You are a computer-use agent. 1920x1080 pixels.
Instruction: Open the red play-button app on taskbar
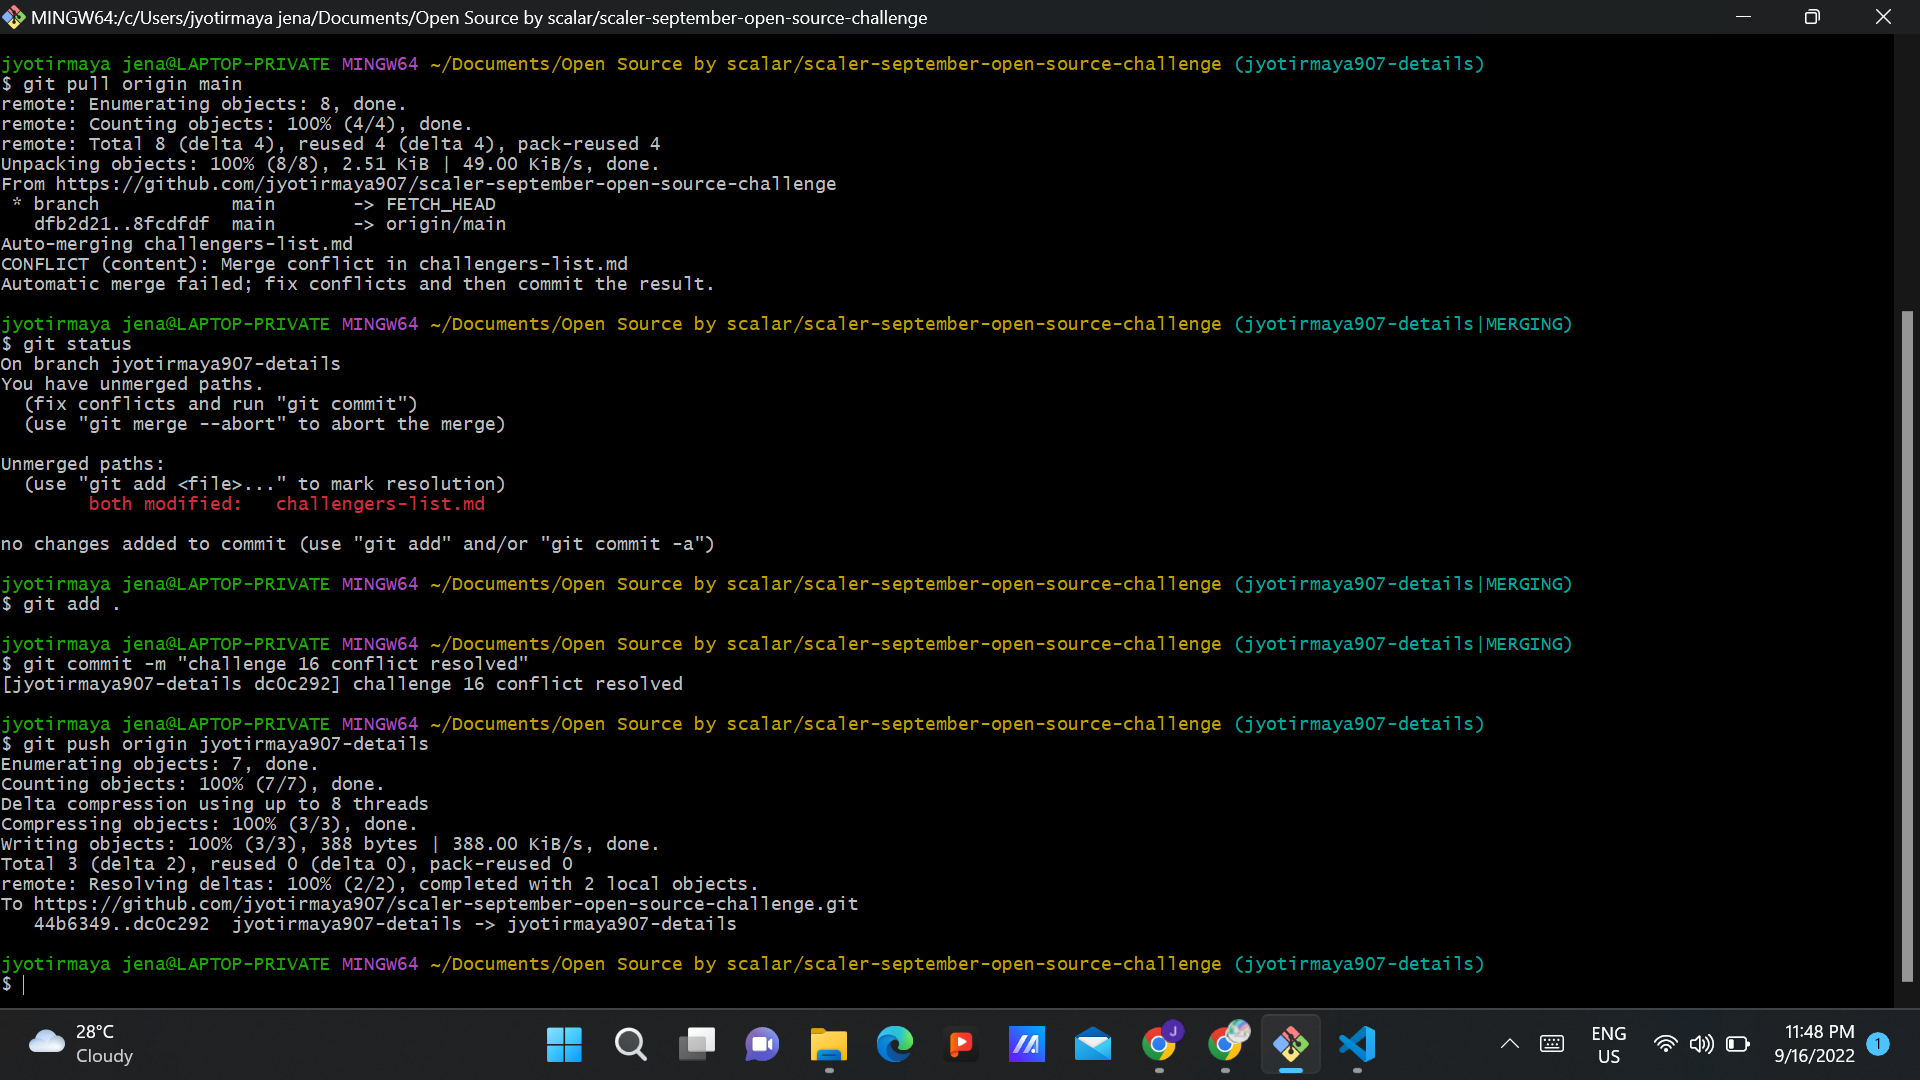pos(960,1045)
